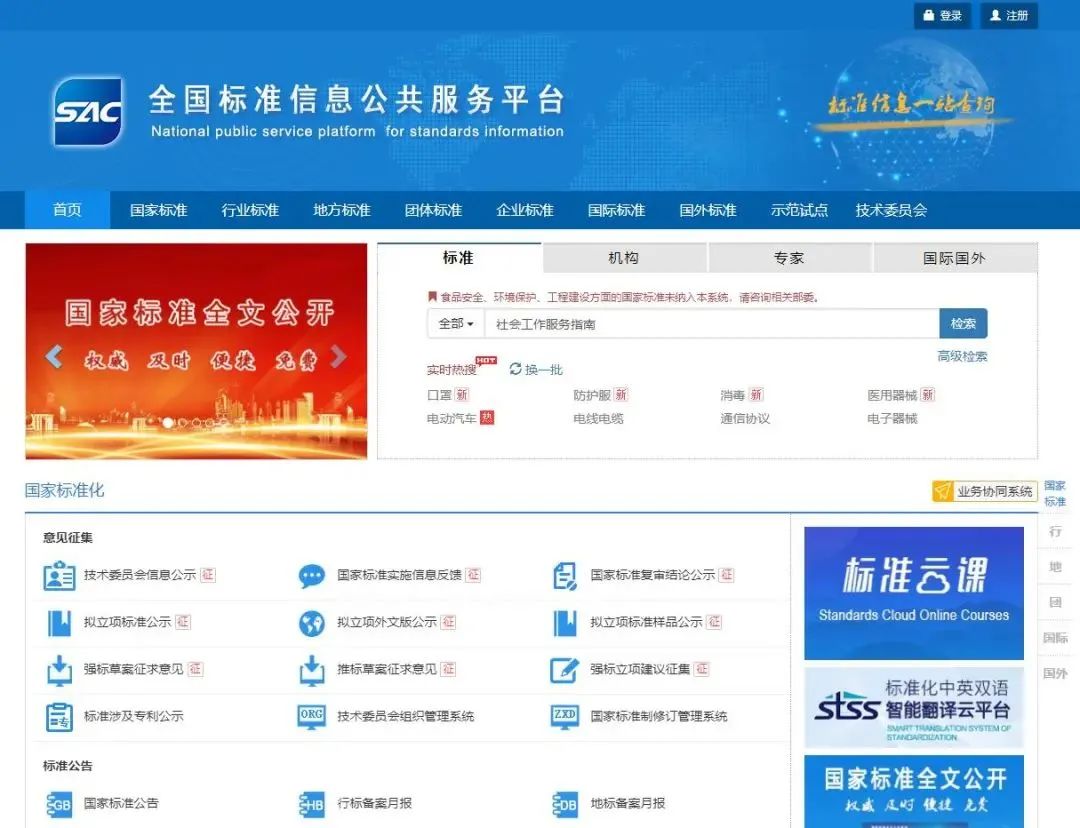The width and height of the screenshot is (1080, 828).
Task: Open the 国际标准 navigation menu
Action: 616,210
